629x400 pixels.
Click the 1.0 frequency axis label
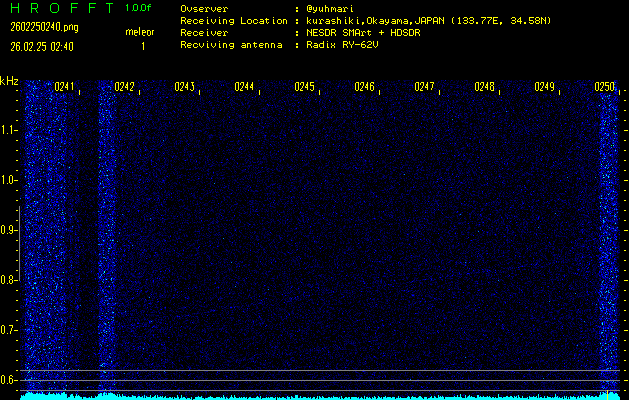8,180
